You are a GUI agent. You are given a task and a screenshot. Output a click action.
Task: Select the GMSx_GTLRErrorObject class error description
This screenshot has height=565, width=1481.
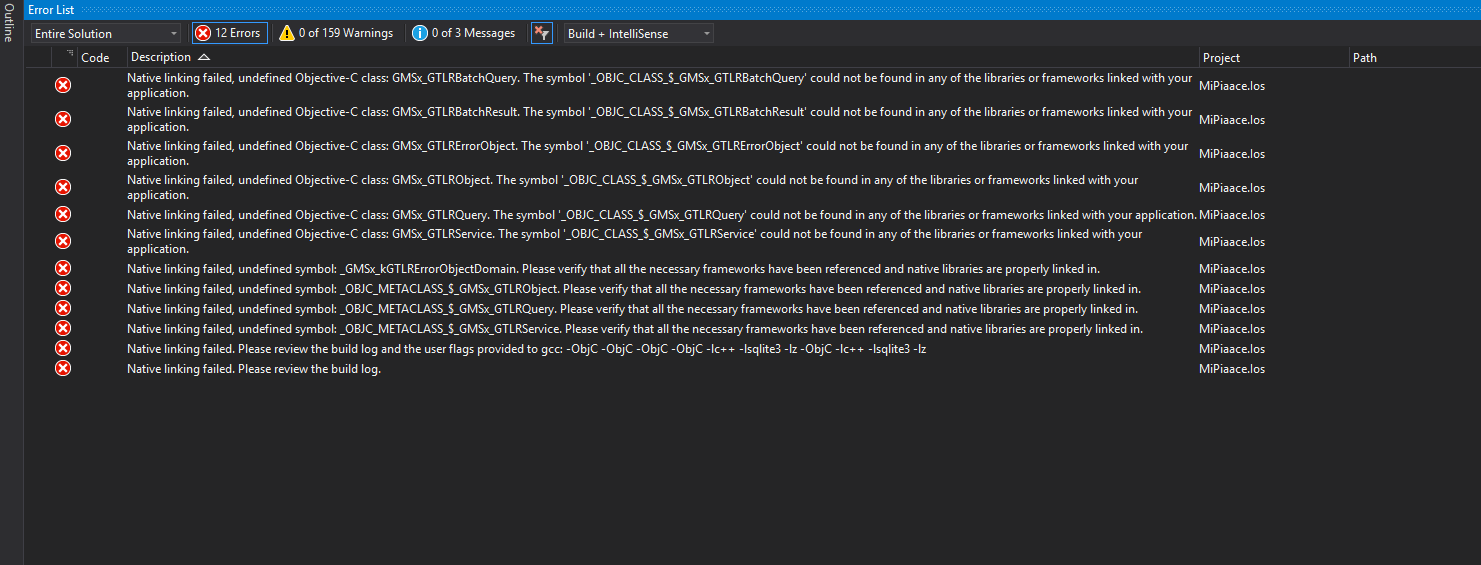658,153
